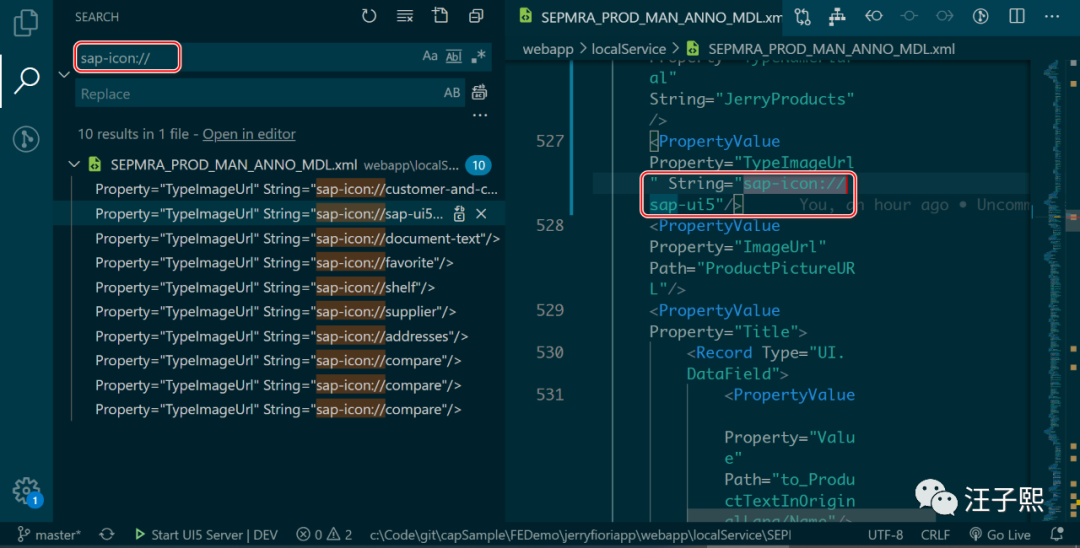
Task: Select SEPMRA_PROD_MAN_ANNO_MDL.xml file in results
Action: tap(233, 165)
